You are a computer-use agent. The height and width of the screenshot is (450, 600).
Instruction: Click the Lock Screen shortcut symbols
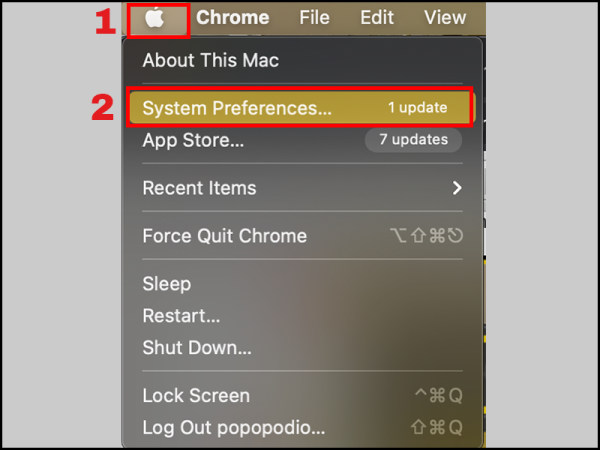point(438,396)
